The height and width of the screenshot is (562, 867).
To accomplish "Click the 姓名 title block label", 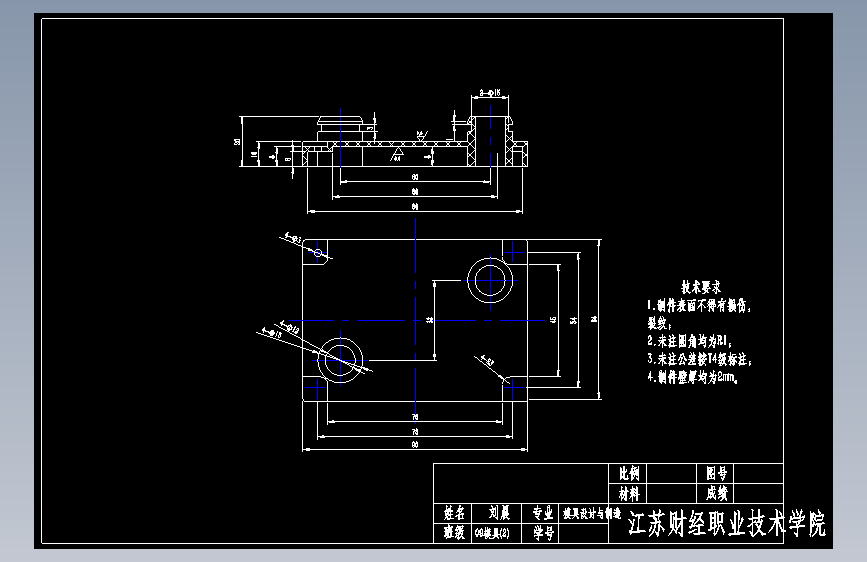I will pyautogui.click(x=454, y=513).
